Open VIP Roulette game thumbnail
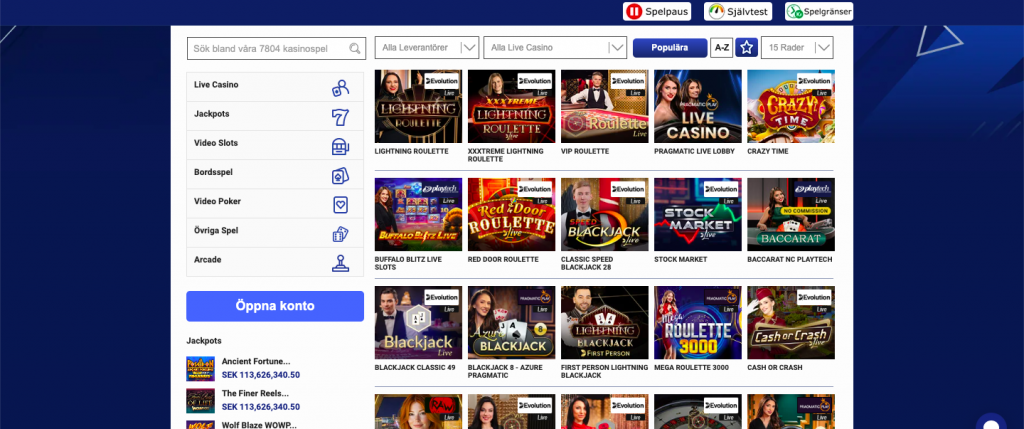This screenshot has height=429, width=1024. tap(605, 106)
